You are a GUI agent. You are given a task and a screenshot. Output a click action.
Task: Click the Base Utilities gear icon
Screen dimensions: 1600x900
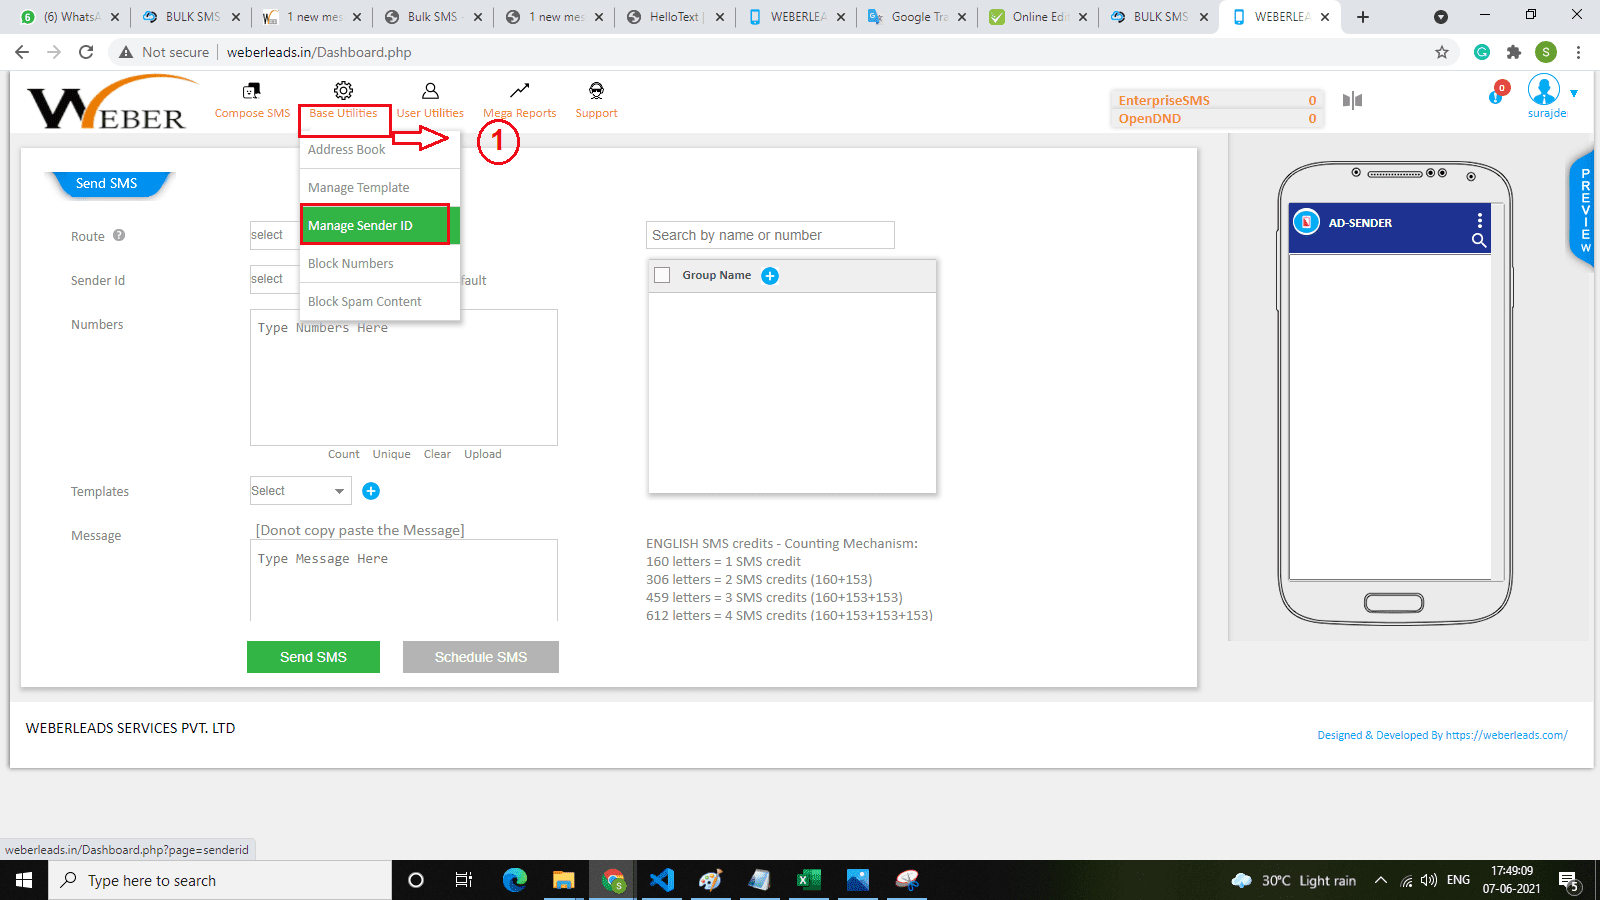pyautogui.click(x=343, y=91)
